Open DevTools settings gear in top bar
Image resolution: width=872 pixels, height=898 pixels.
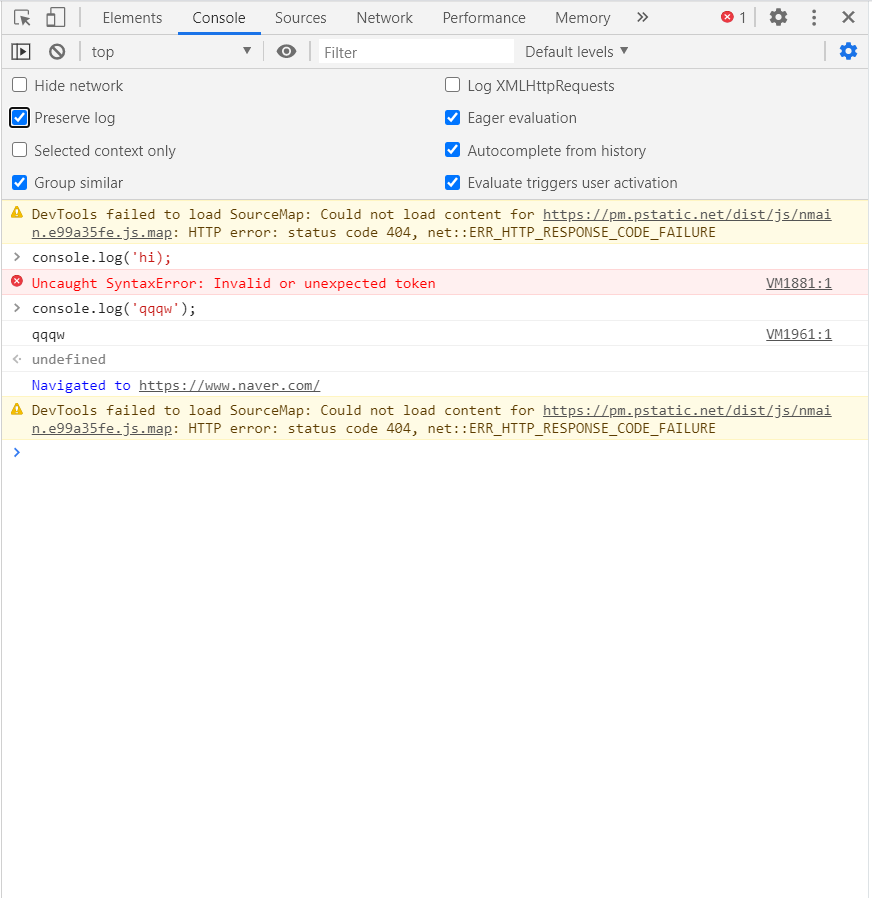[x=778, y=17]
